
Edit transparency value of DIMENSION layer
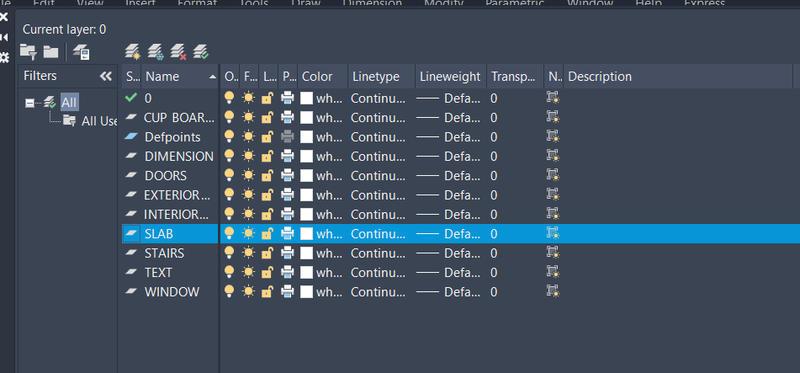494,156
